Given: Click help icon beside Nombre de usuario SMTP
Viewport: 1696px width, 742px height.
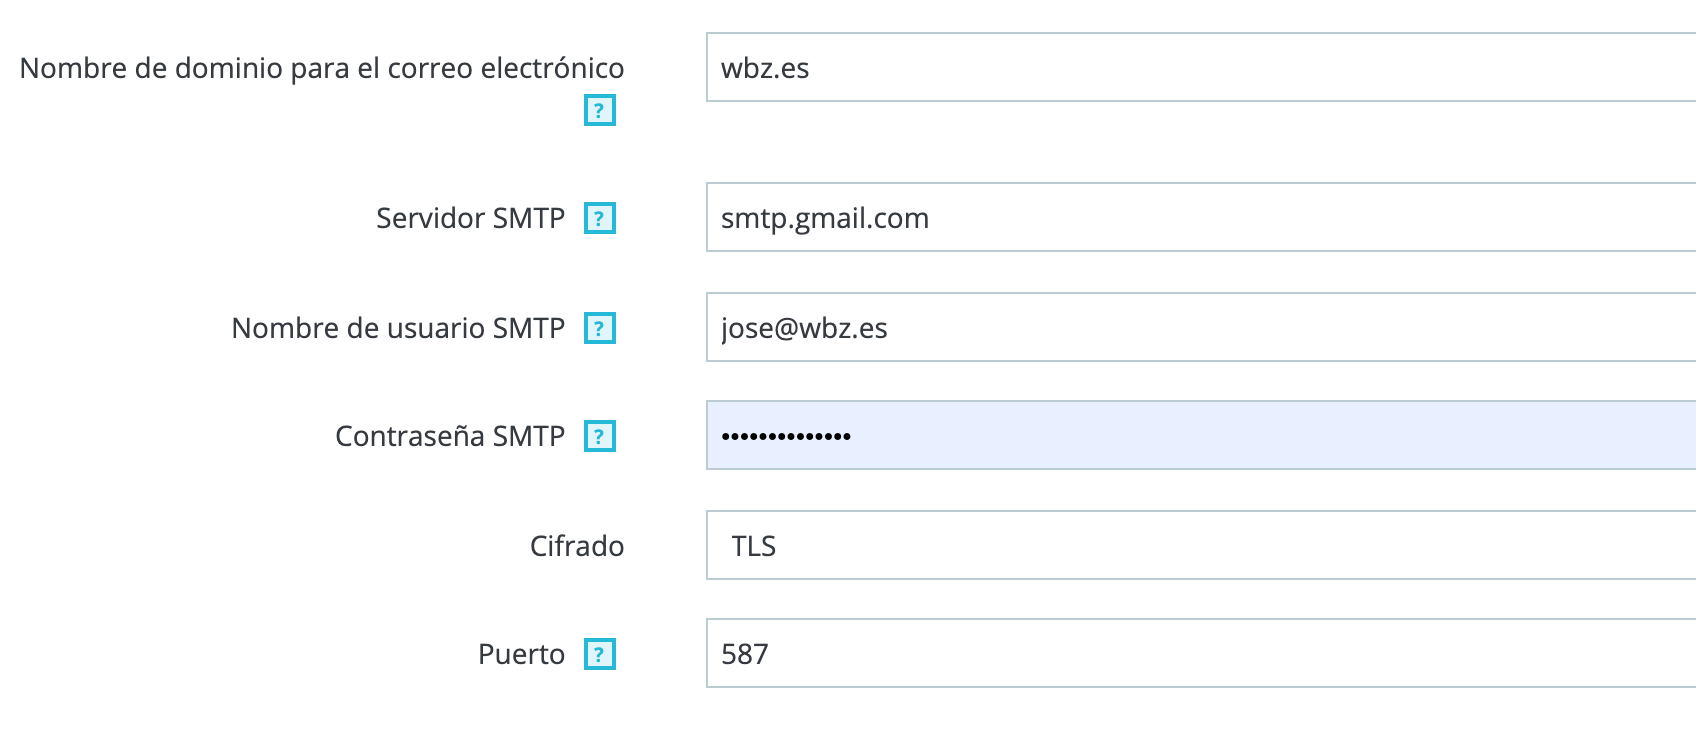Looking at the screenshot, I should coord(599,328).
